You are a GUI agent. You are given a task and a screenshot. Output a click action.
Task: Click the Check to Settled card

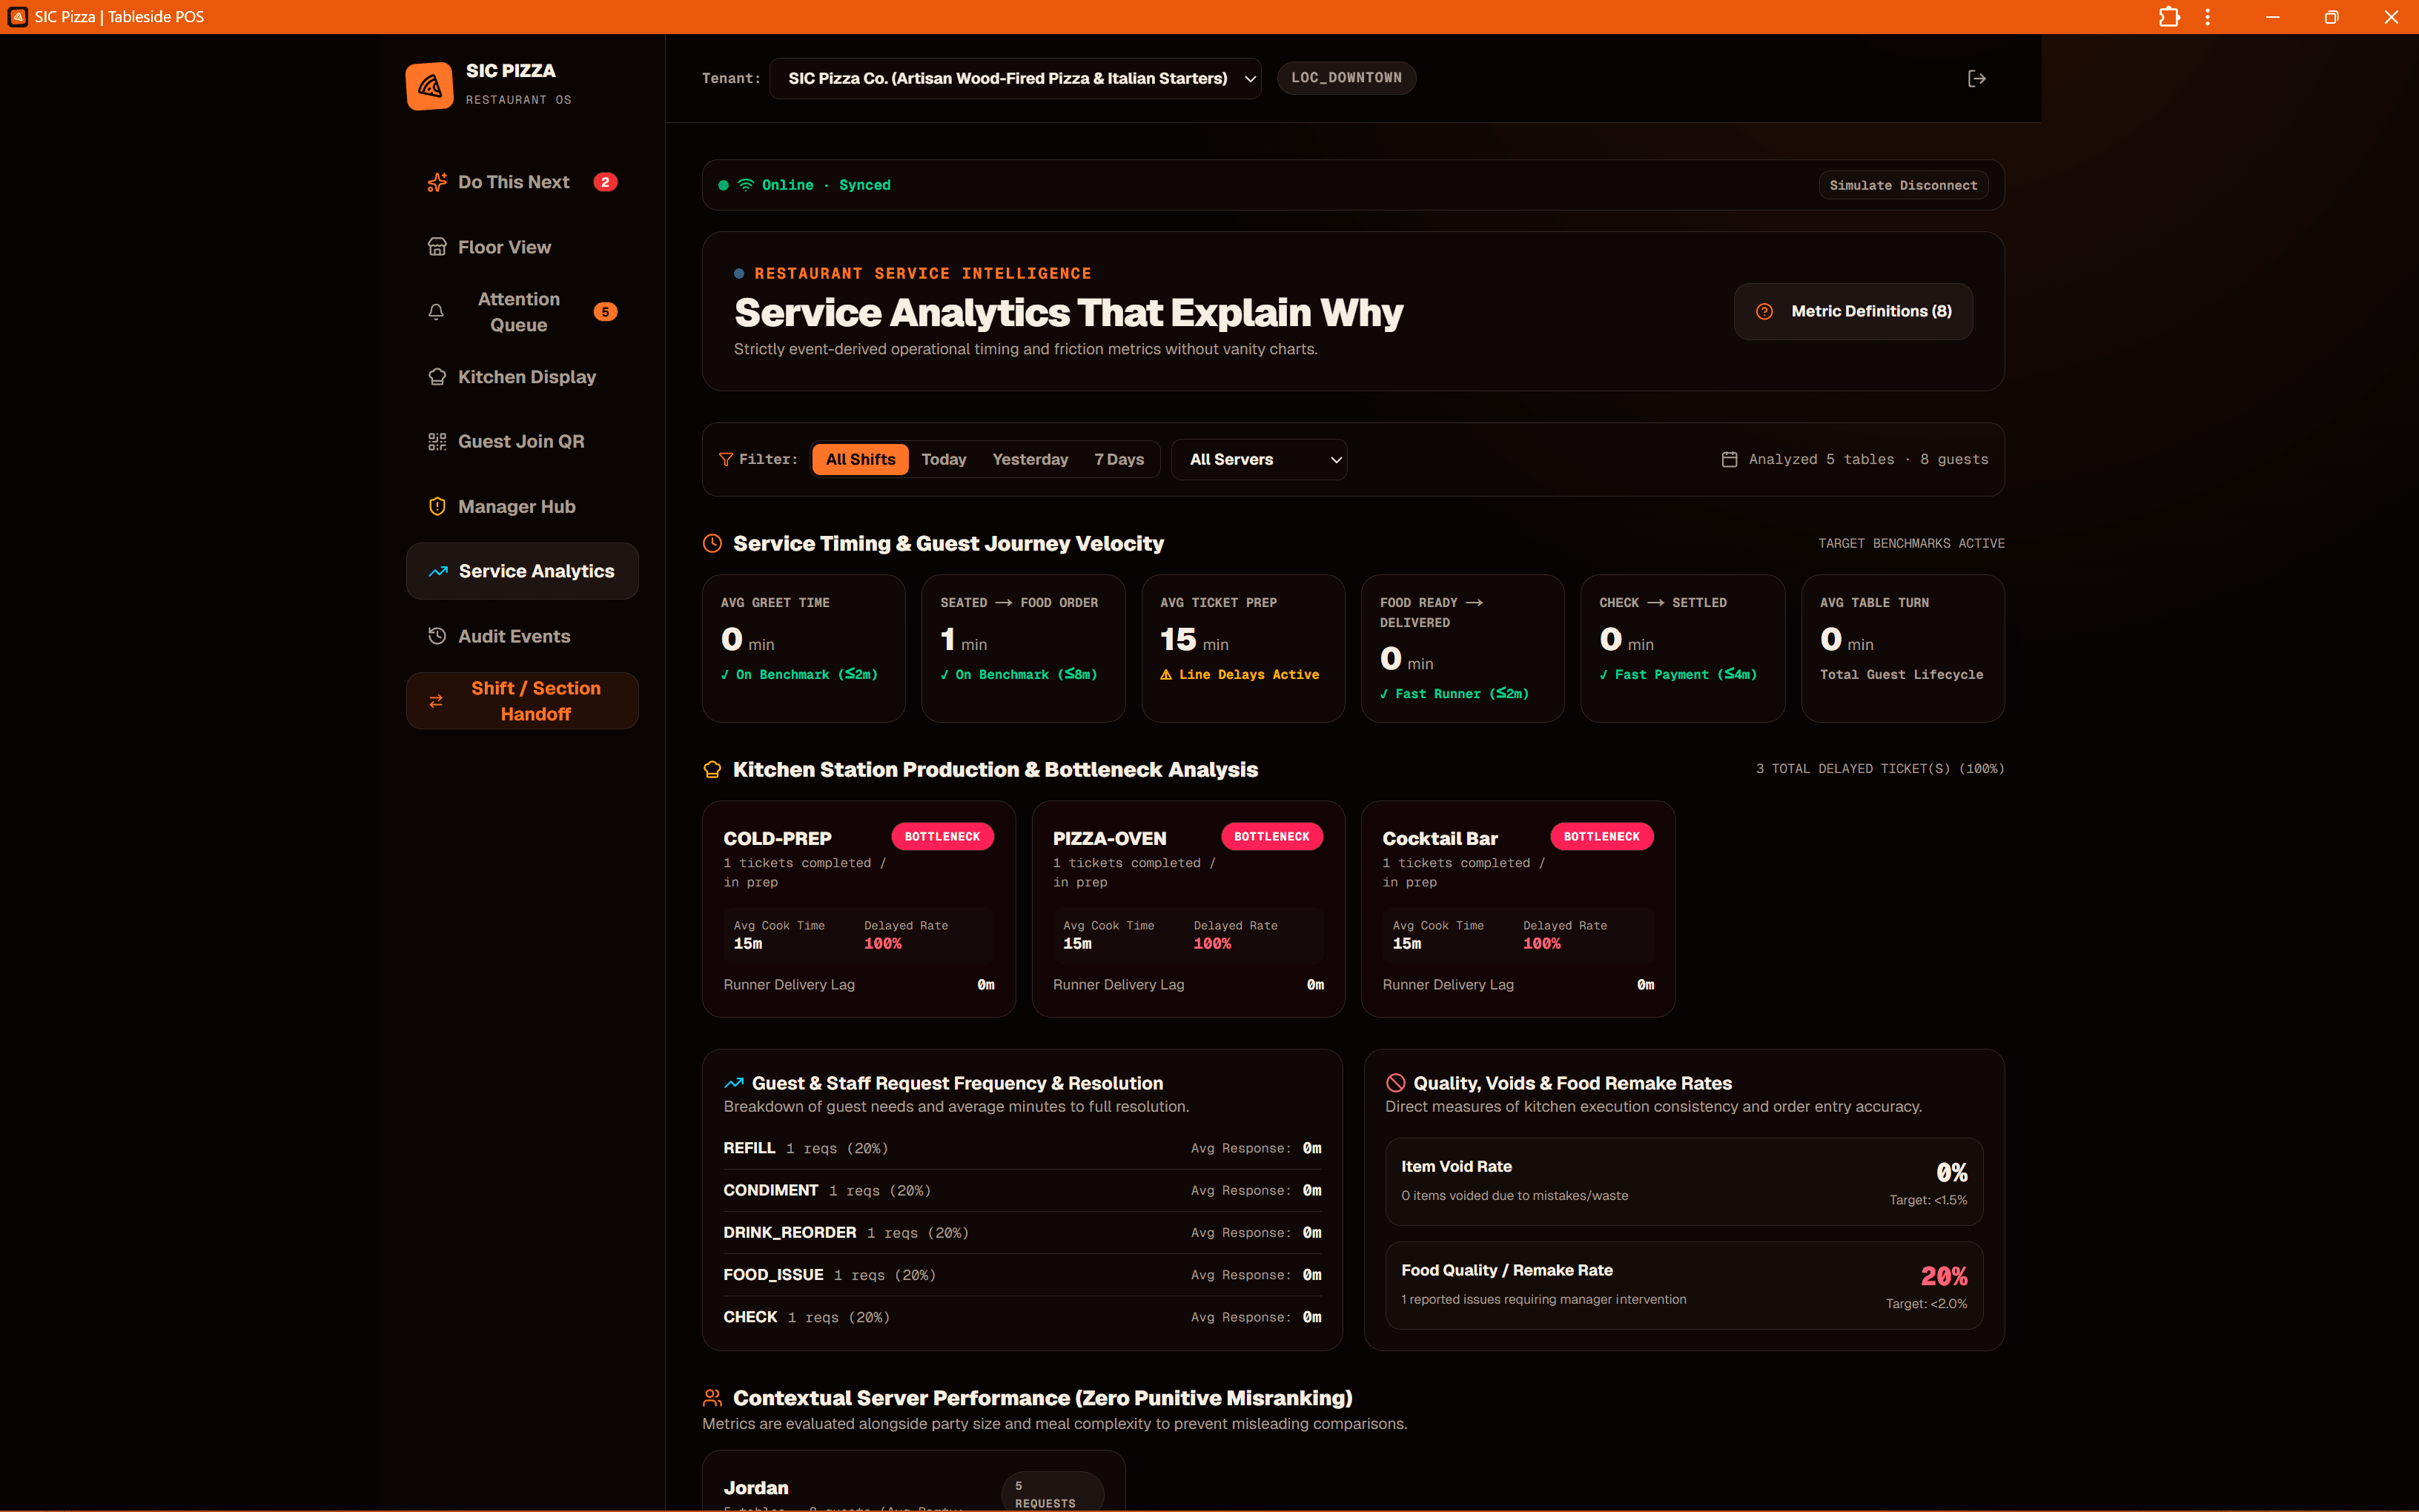(x=1682, y=647)
